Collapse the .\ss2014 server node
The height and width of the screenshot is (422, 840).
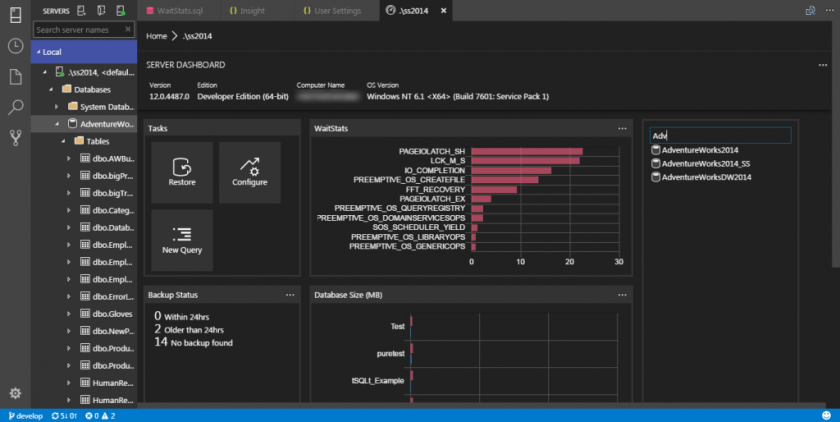coord(44,72)
